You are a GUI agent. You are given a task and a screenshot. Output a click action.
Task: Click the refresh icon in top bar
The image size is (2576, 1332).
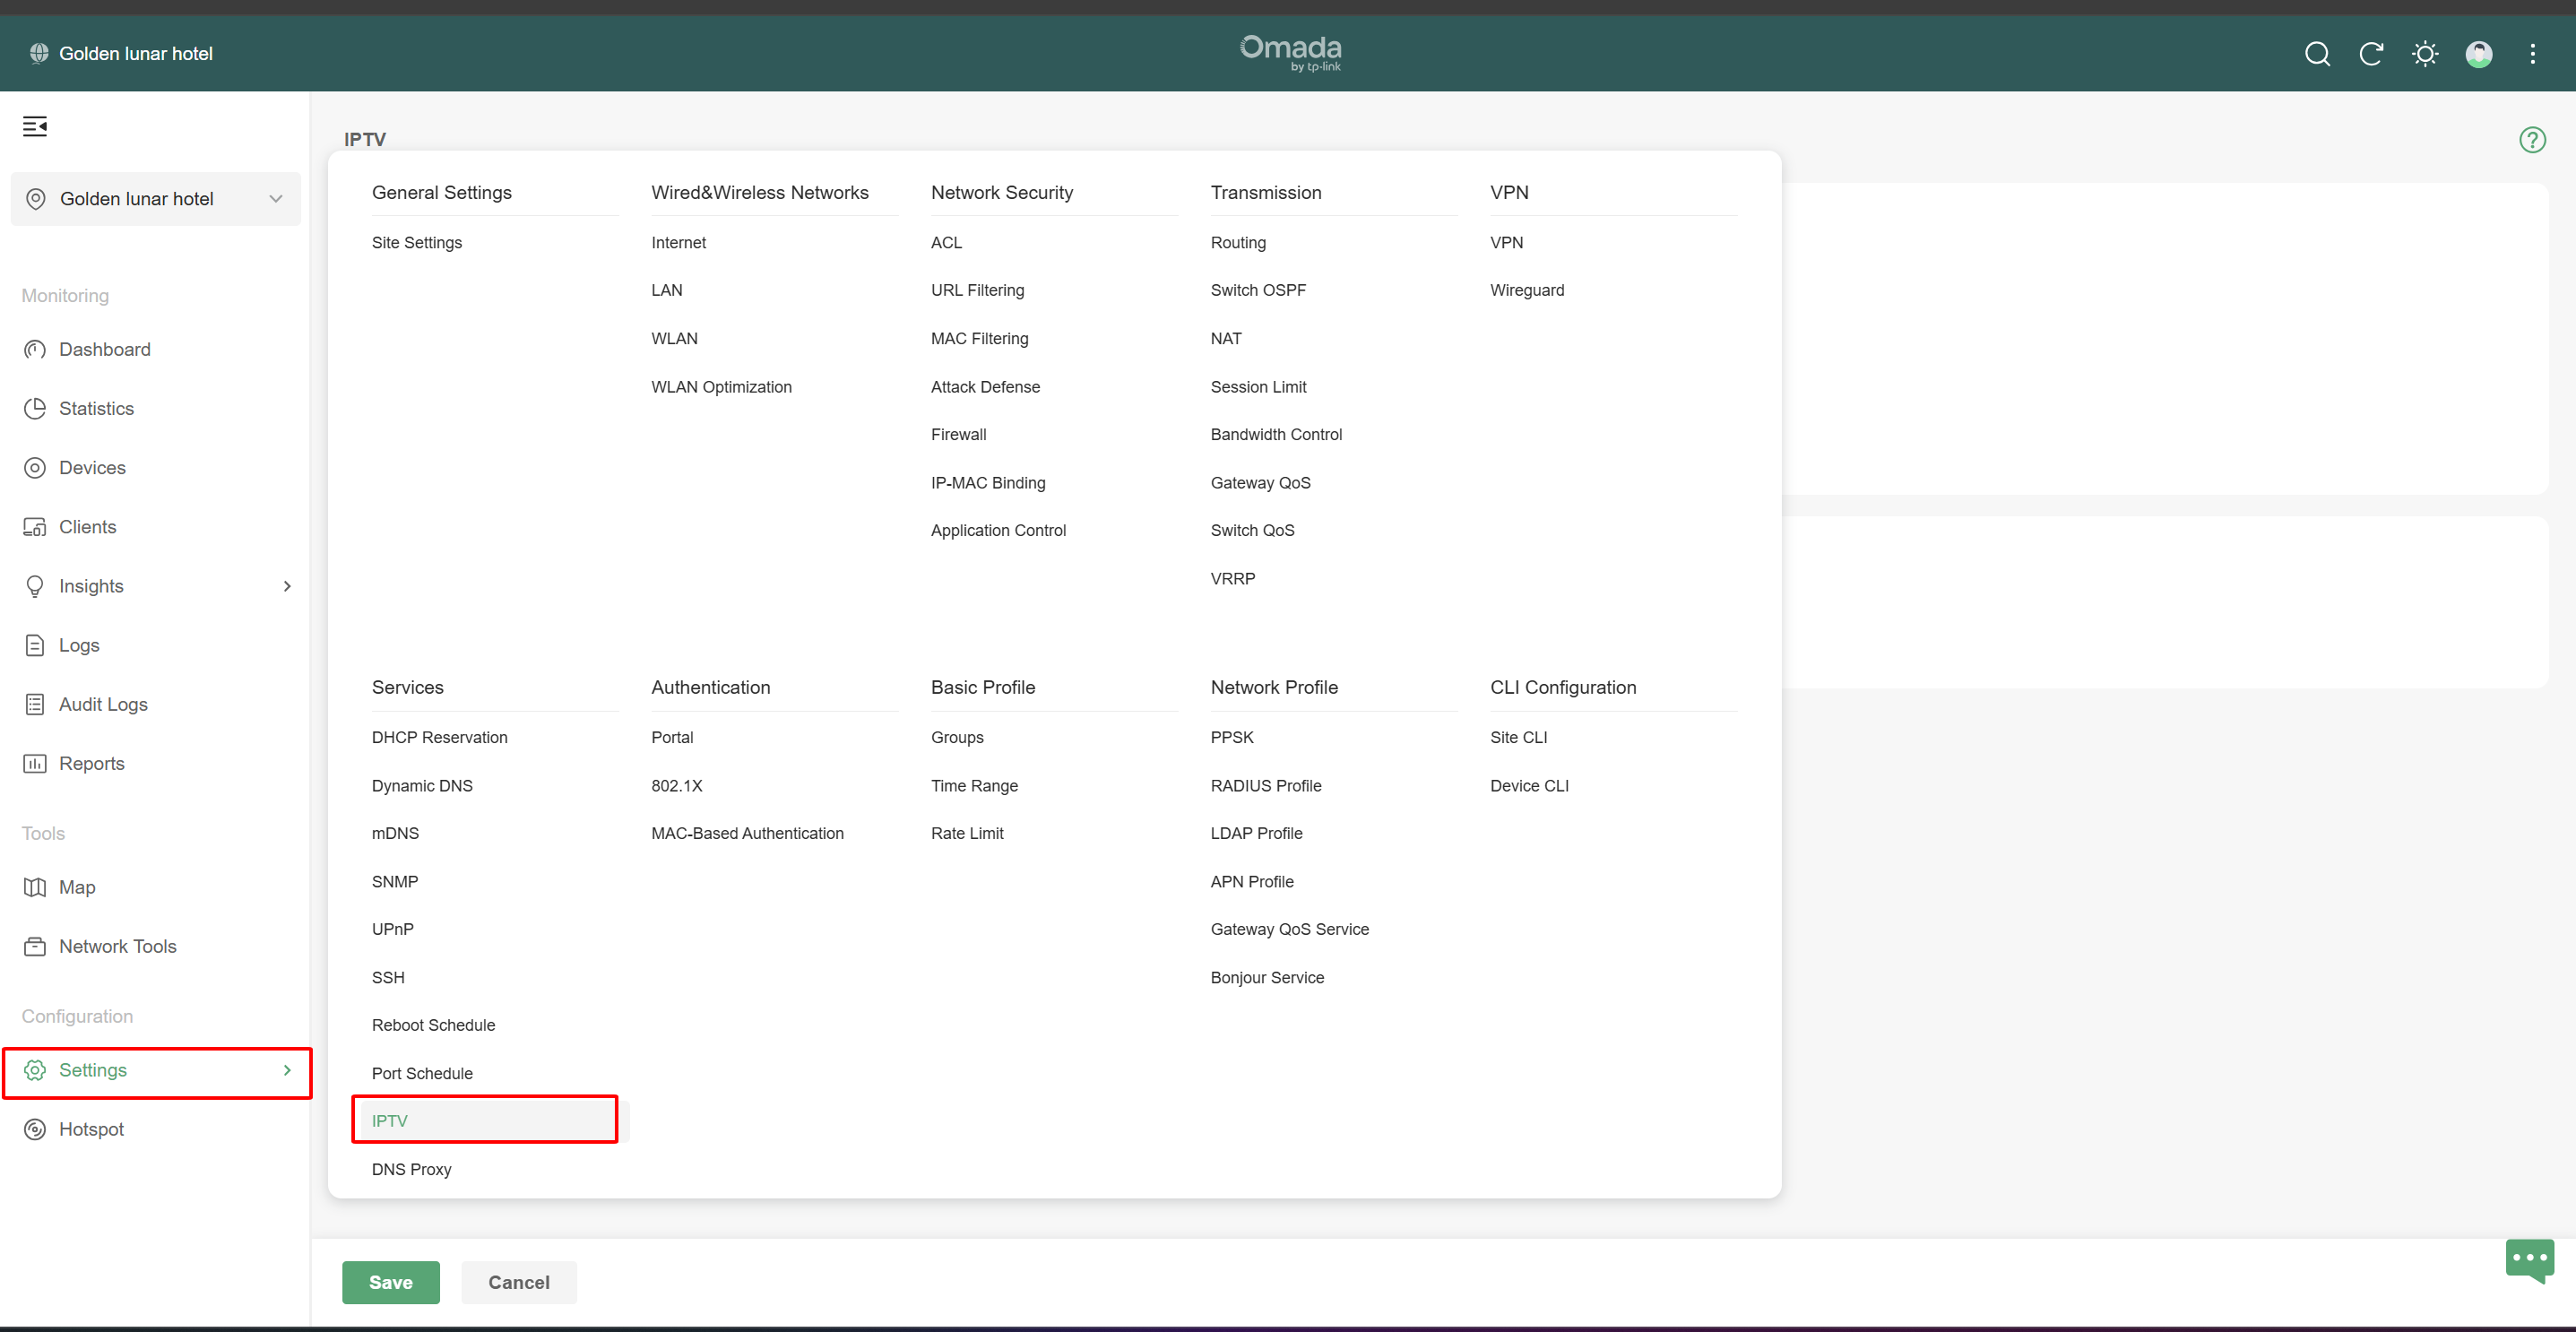tap(2371, 54)
